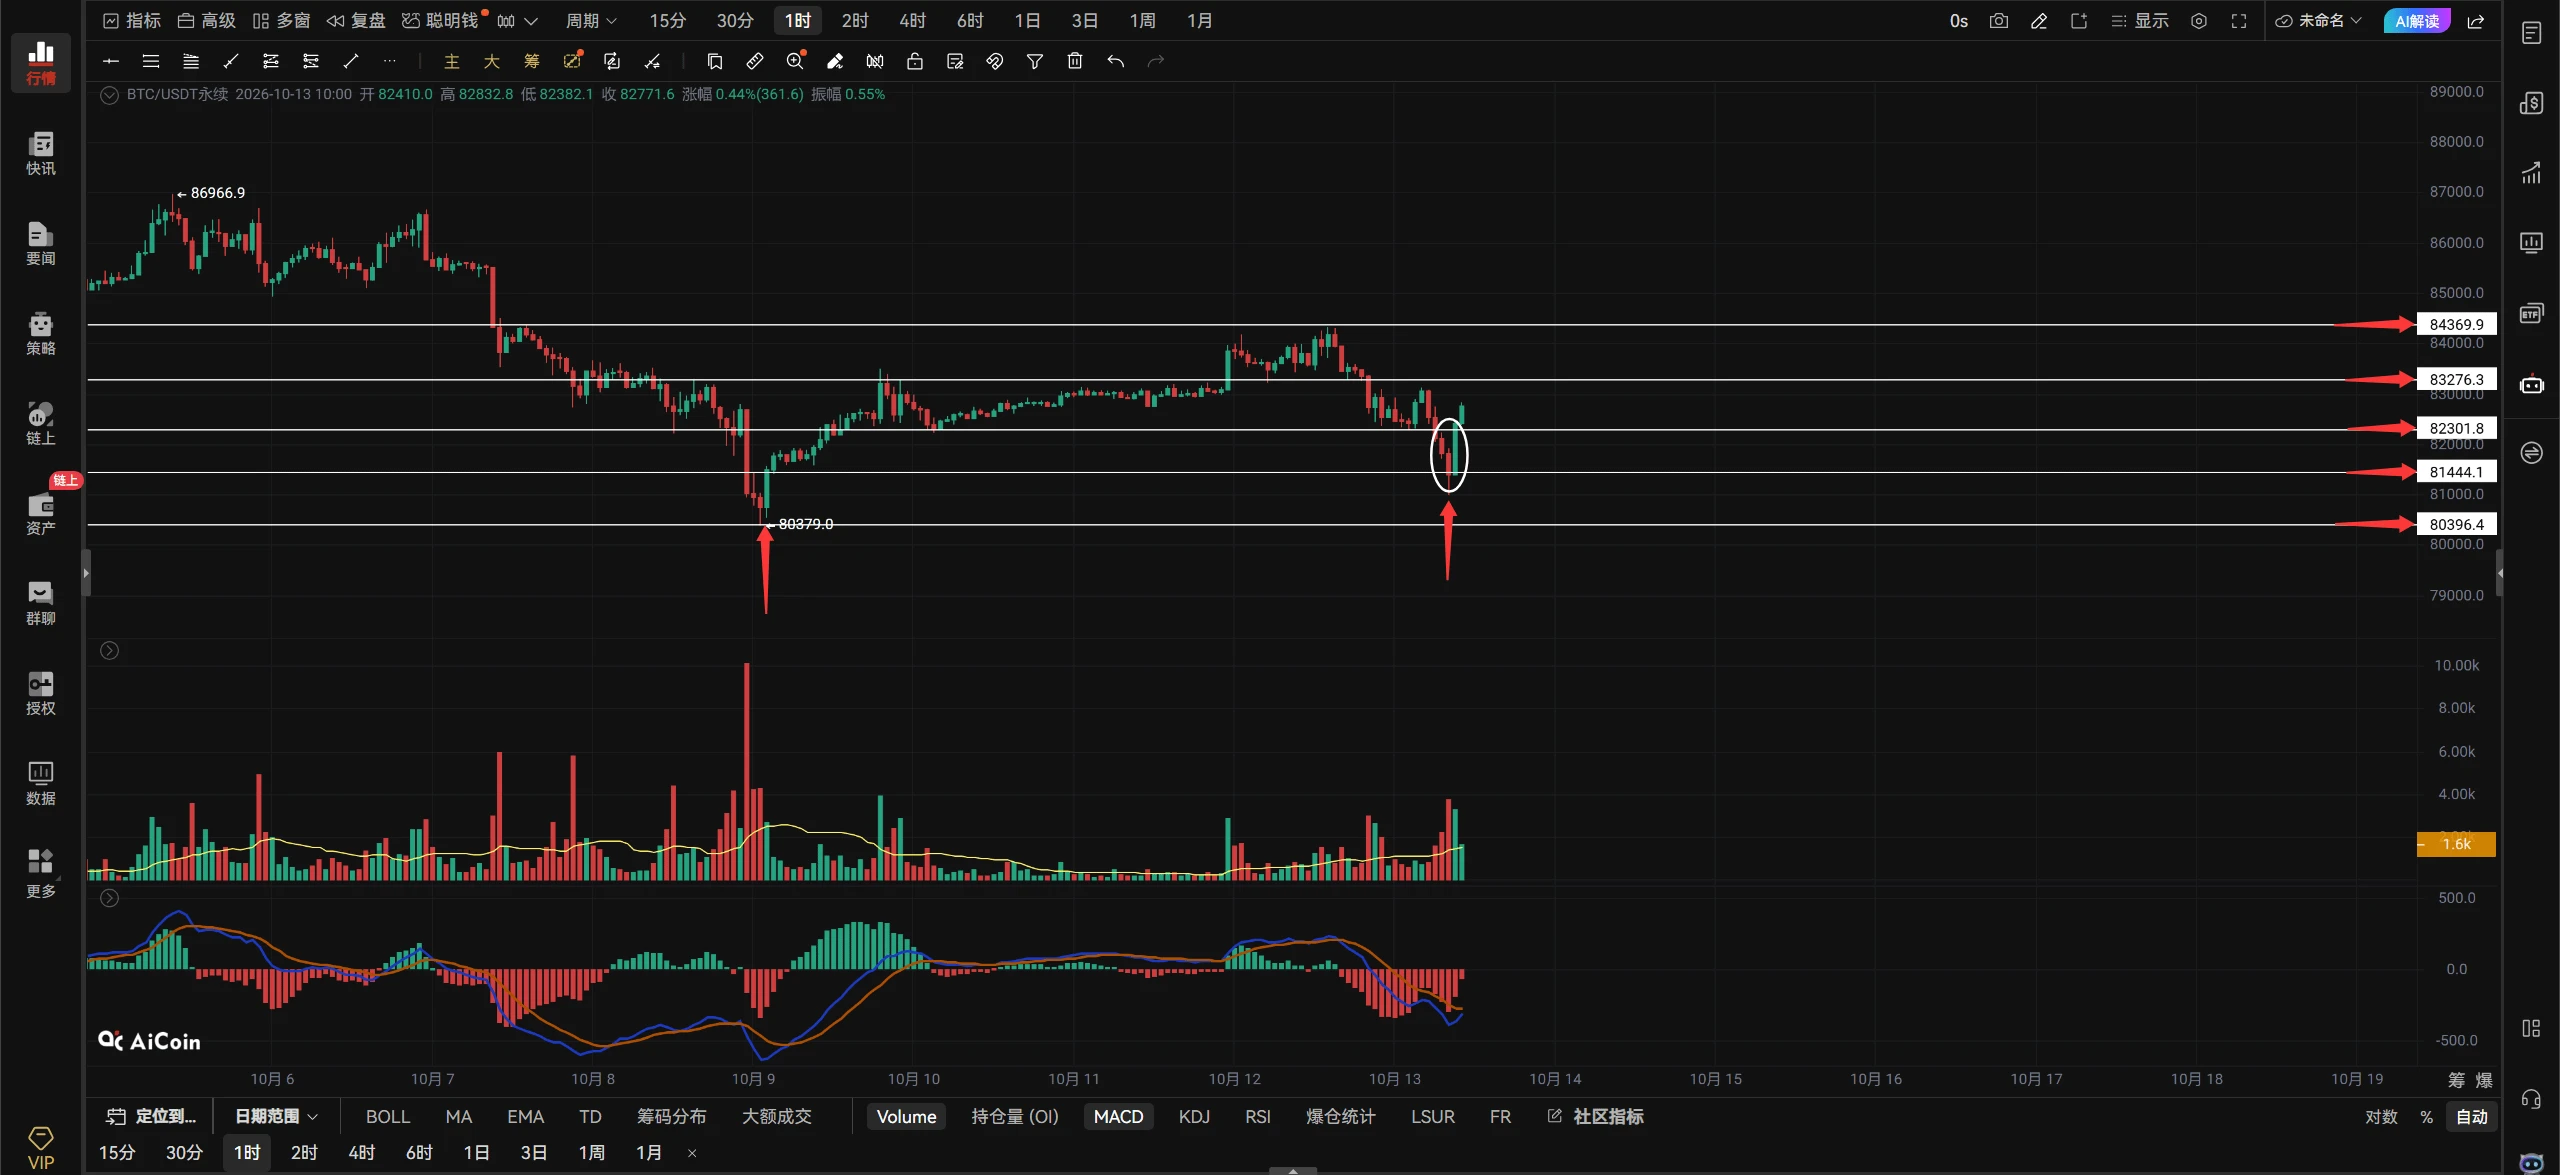Open the 群聊 sidebar section
2560x1175 pixels.
(x=41, y=603)
